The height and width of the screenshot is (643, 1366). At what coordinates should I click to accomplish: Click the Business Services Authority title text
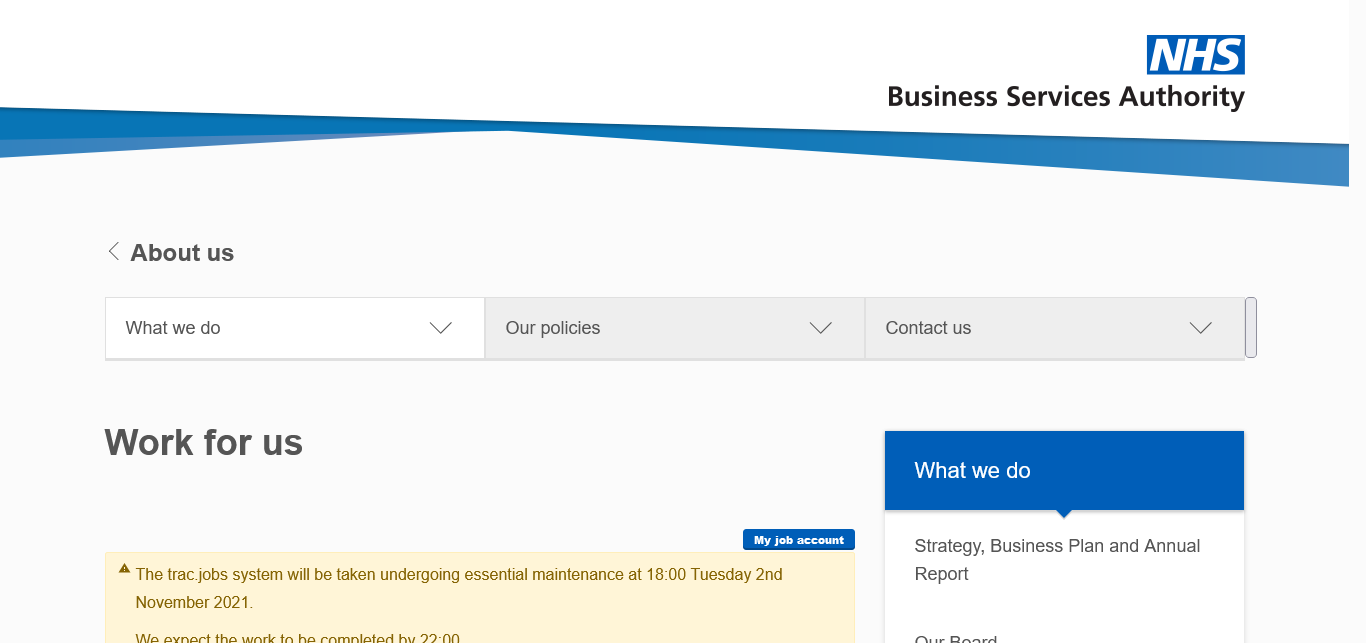click(x=1065, y=97)
